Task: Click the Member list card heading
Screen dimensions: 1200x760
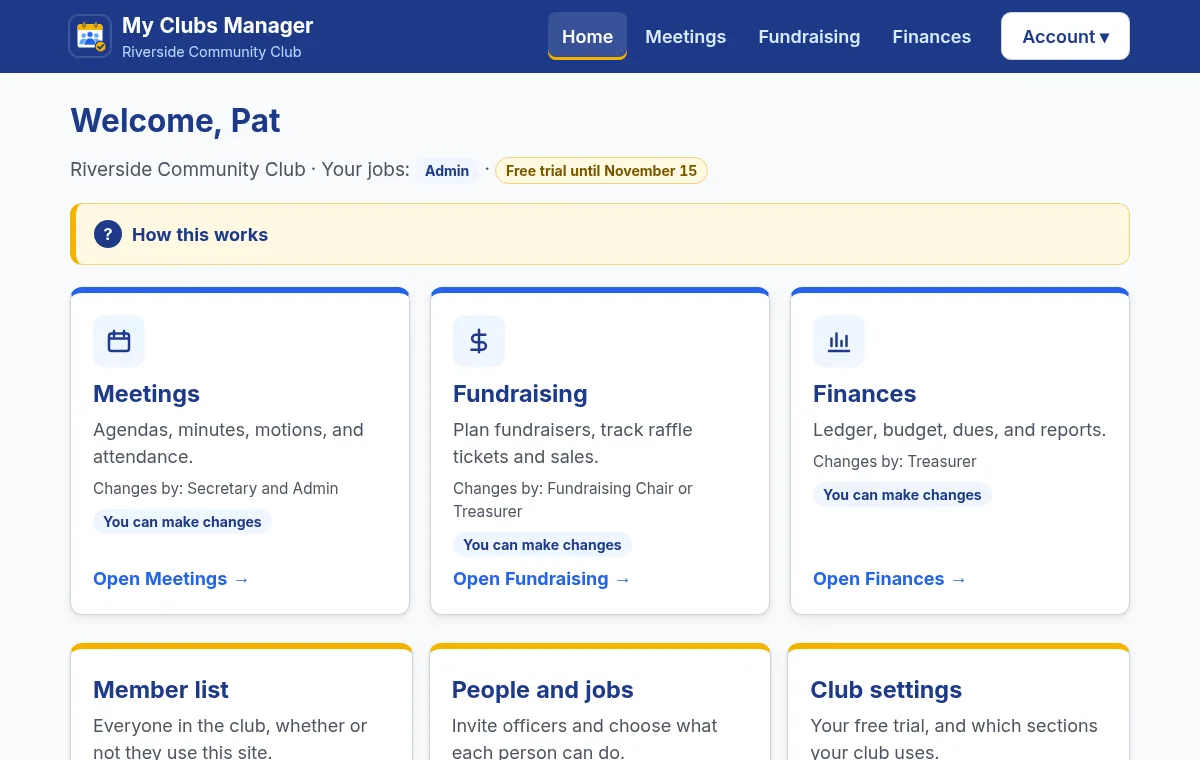Action: [x=161, y=690]
